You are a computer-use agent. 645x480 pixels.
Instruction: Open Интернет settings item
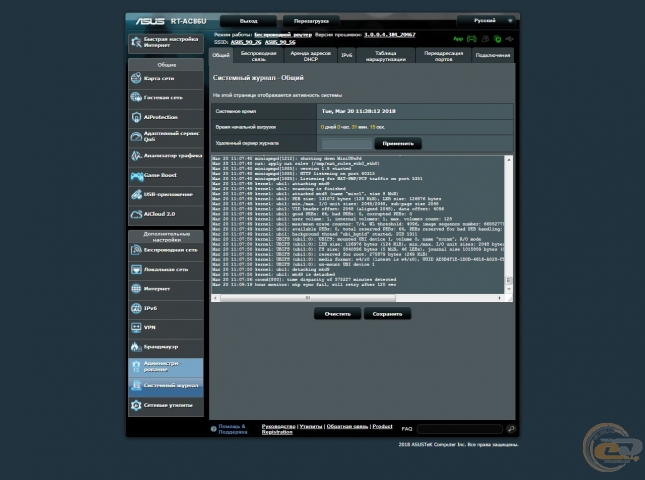click(x=166, y=289)
